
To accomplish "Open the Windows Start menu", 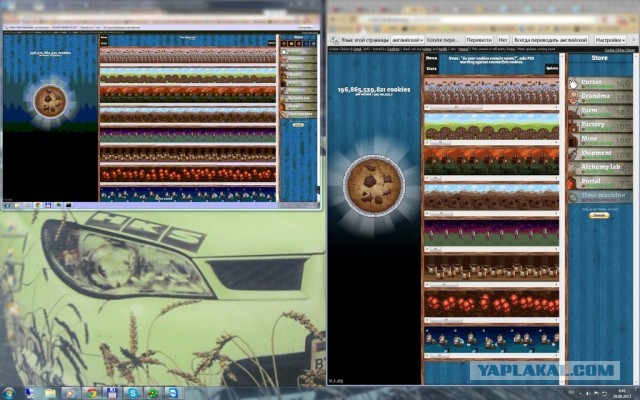I will (x=9, y=393).
